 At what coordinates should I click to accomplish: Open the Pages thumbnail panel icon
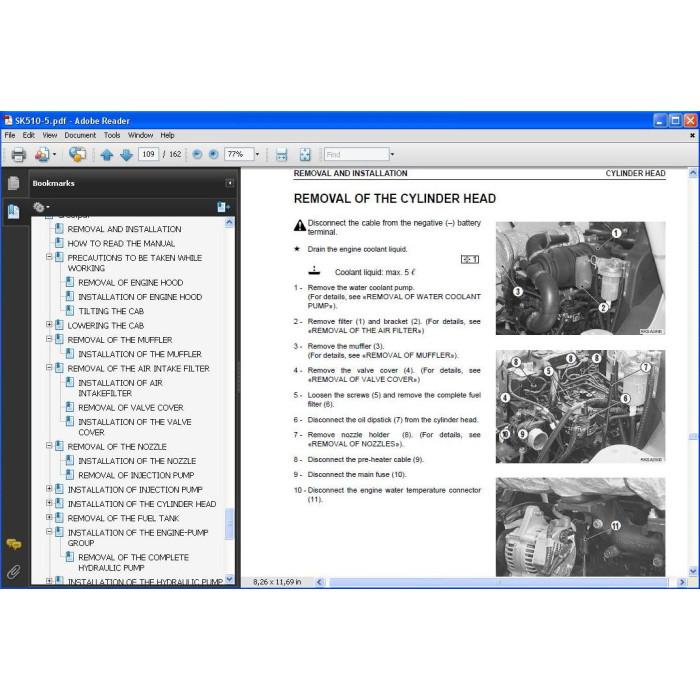(13, 183)
